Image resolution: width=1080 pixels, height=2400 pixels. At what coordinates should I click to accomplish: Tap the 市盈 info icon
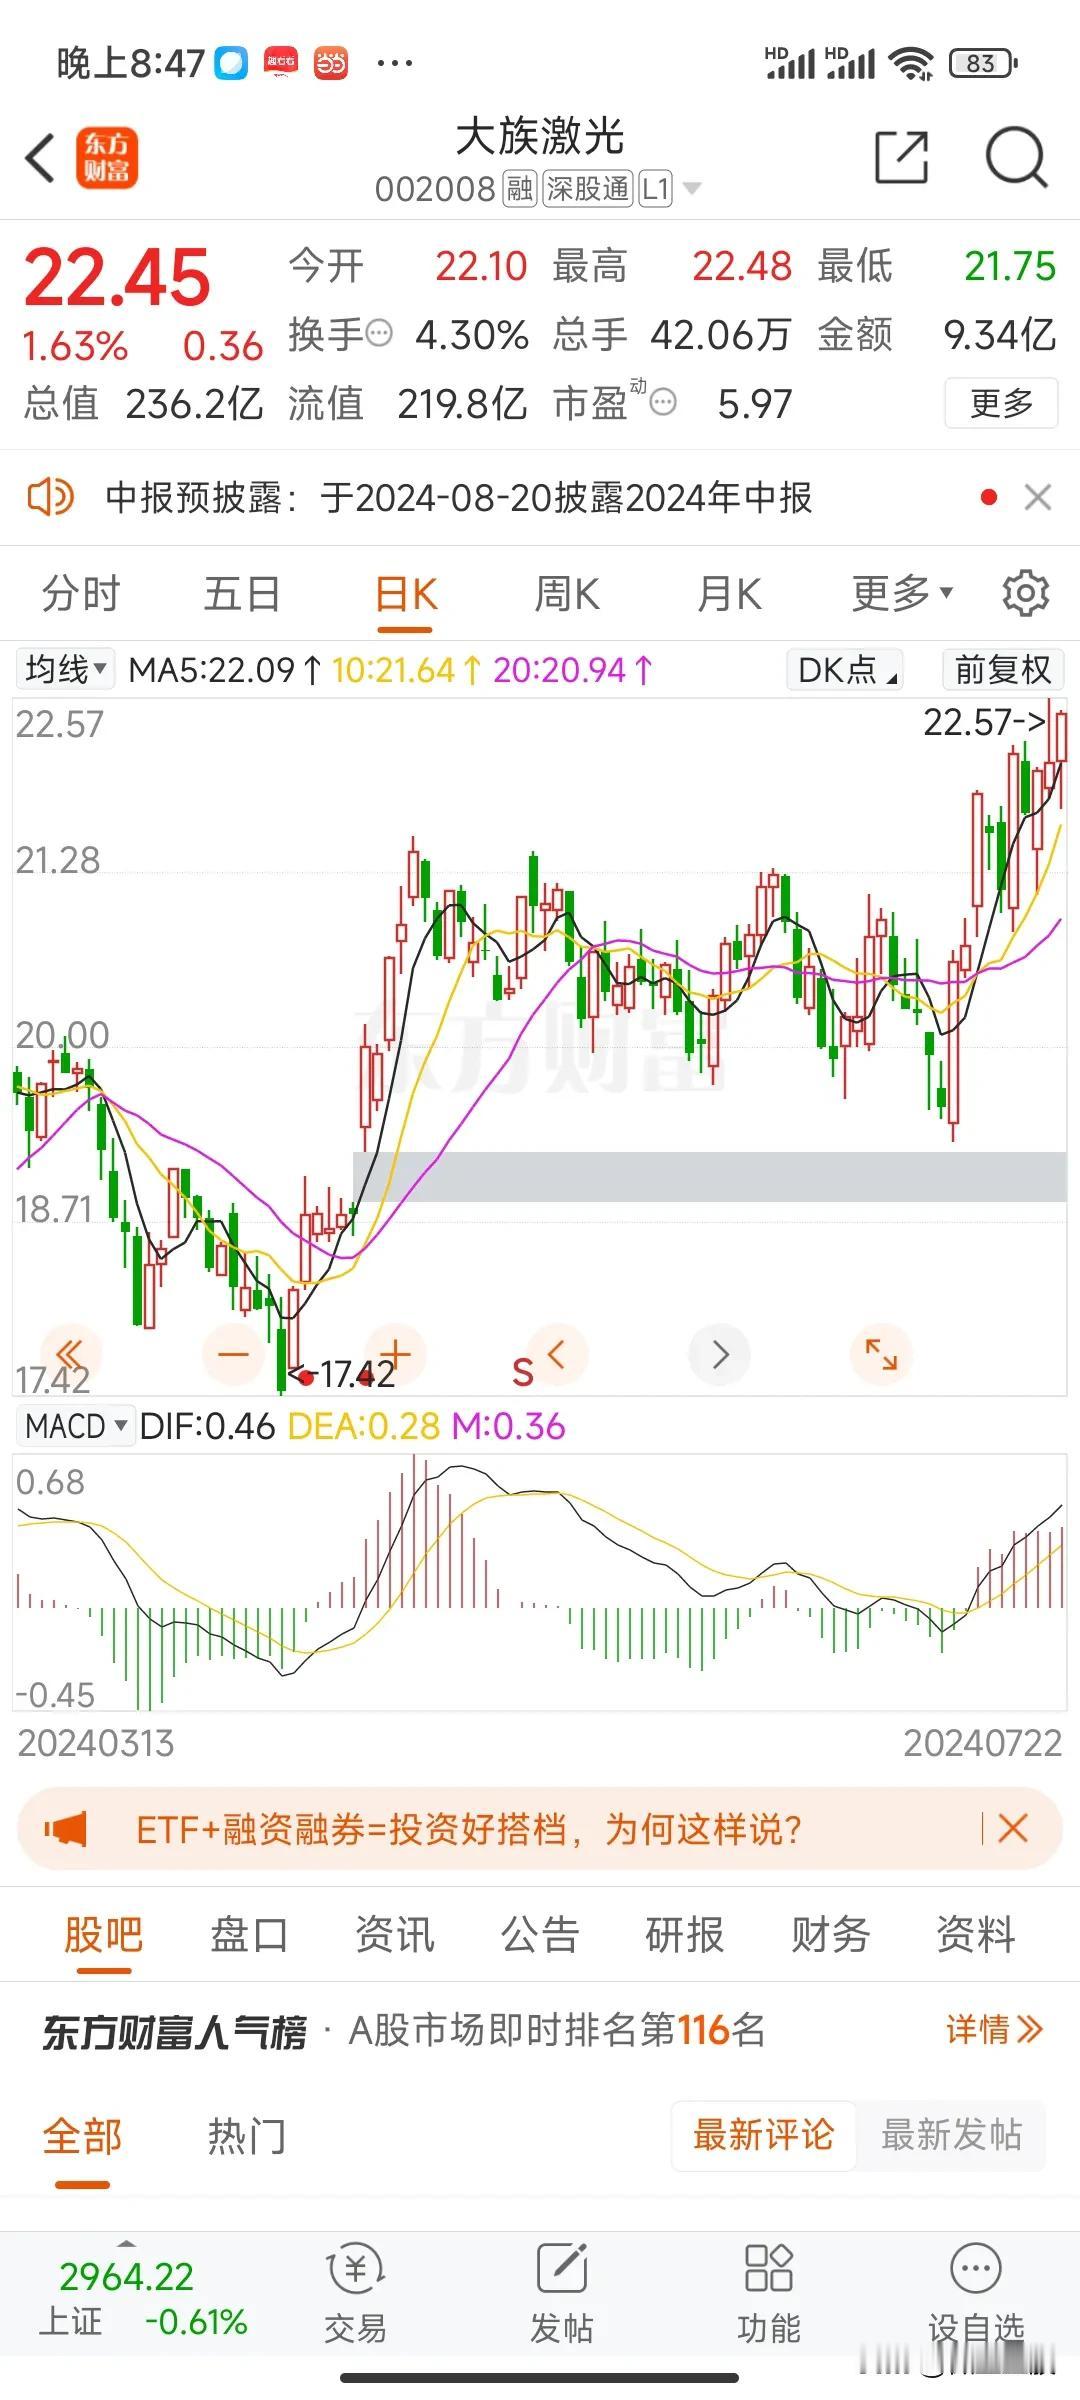click(663, 402)
